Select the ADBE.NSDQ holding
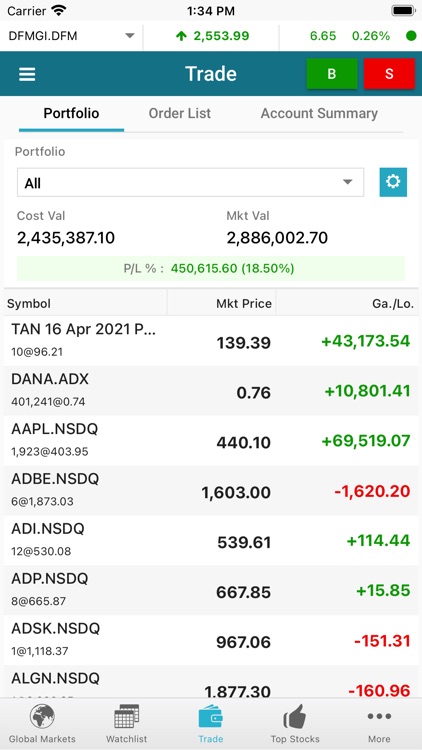Screen dimensions: 422x750 coord(211,491)
